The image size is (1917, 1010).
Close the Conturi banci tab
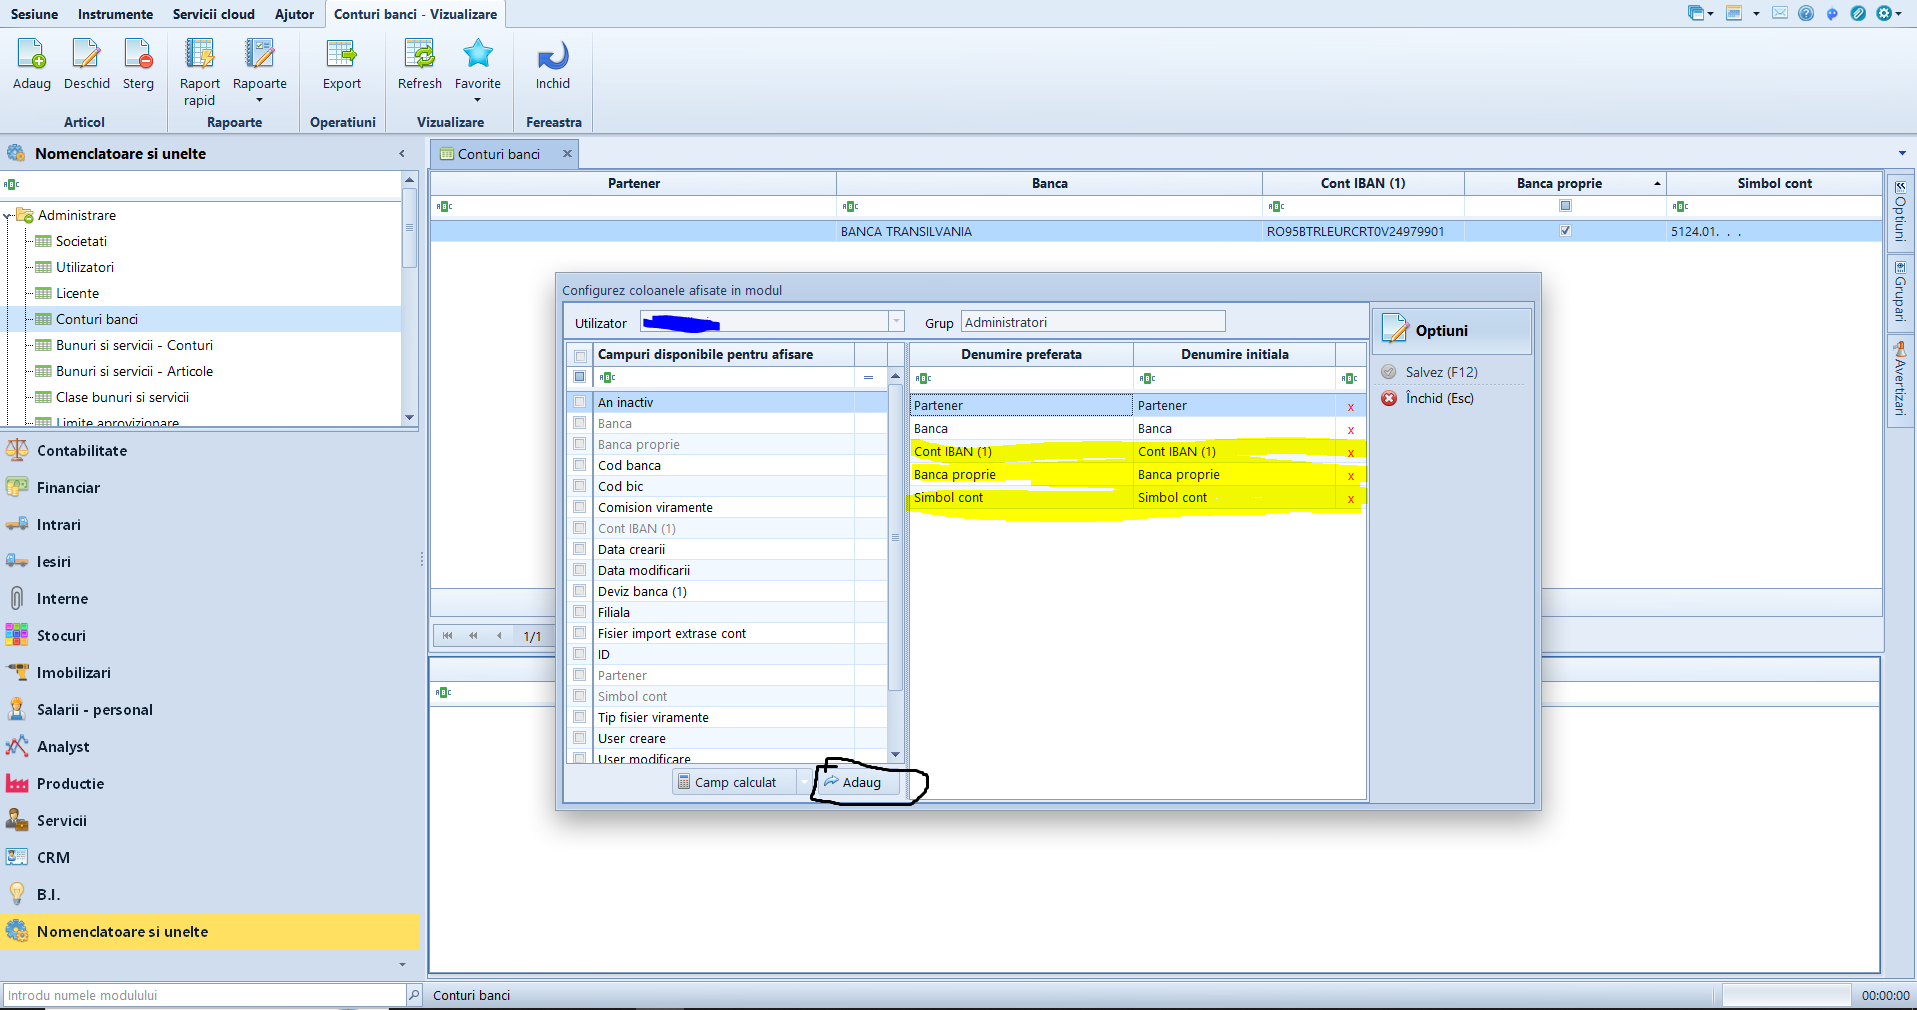click(567, 154)
